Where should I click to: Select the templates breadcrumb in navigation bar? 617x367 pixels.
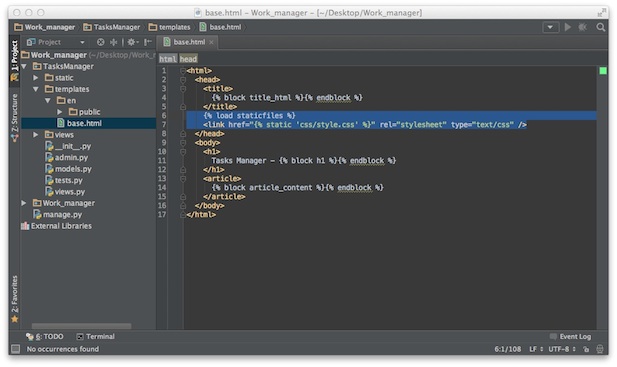170,27
